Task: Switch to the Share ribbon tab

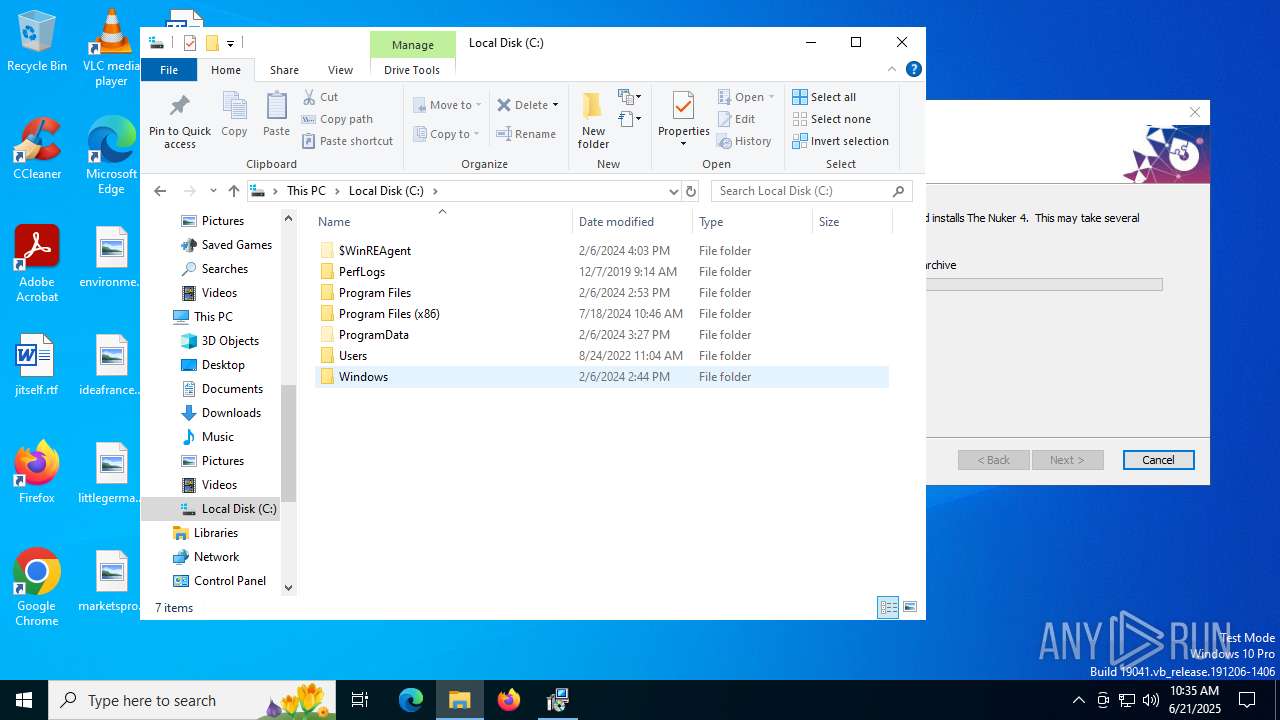Action: click(x=284, y=70)
